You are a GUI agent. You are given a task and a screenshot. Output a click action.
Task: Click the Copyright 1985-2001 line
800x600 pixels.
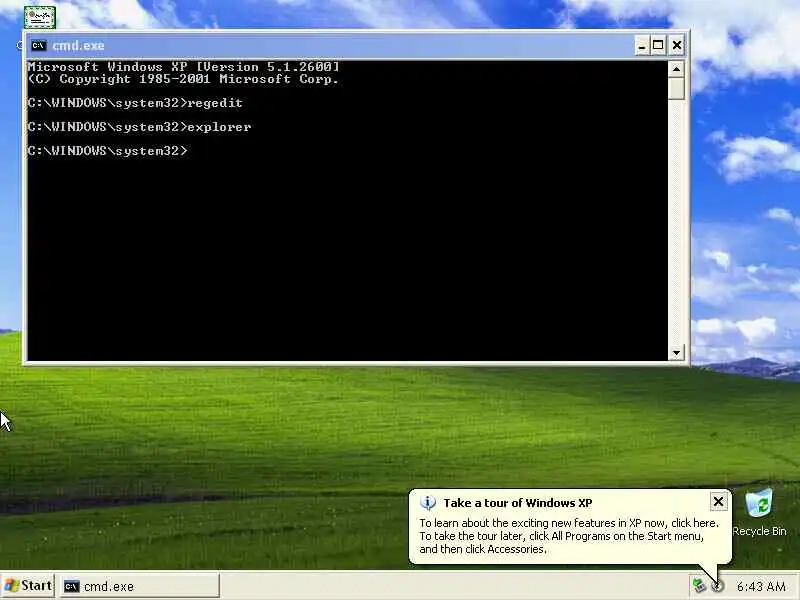coord(183,79)
